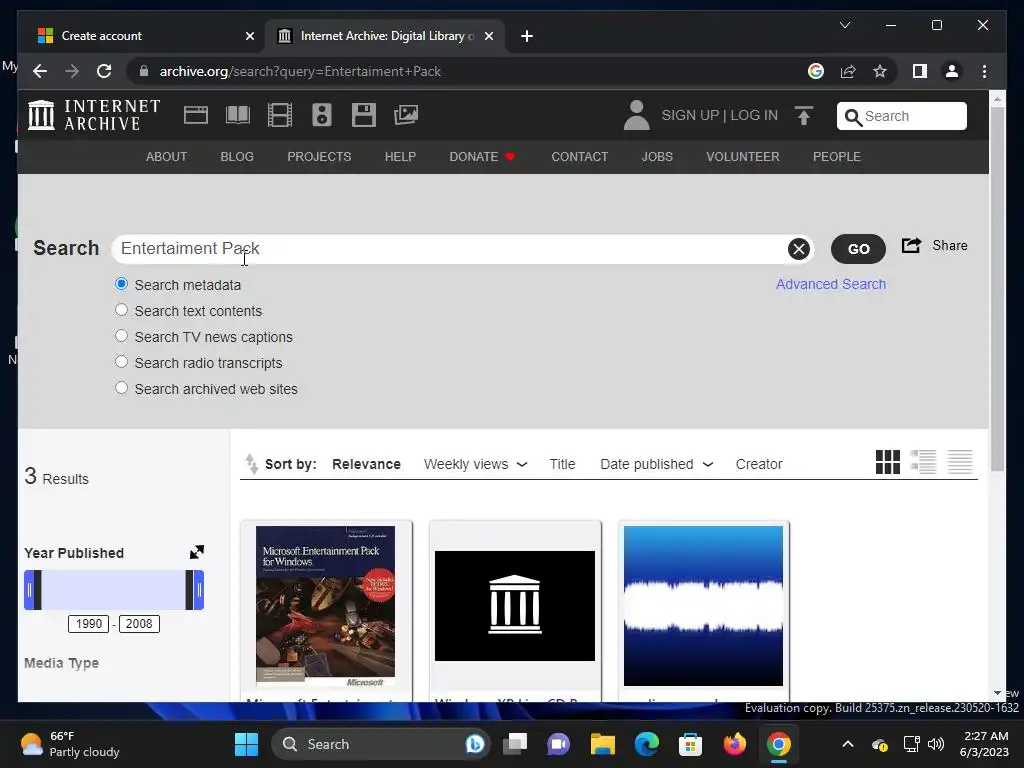Click the header Search input box
This screenshot has width=1024, height=768.
pos(902,116)
